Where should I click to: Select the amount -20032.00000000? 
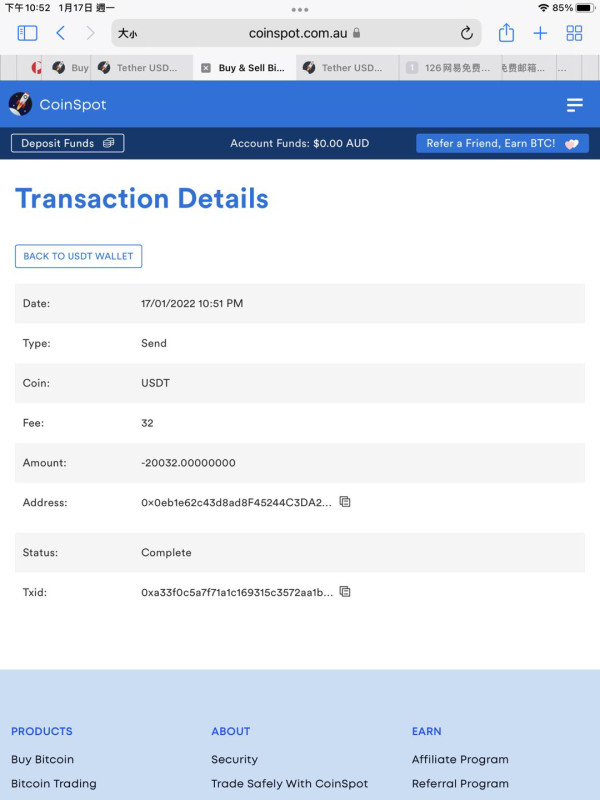188,463
